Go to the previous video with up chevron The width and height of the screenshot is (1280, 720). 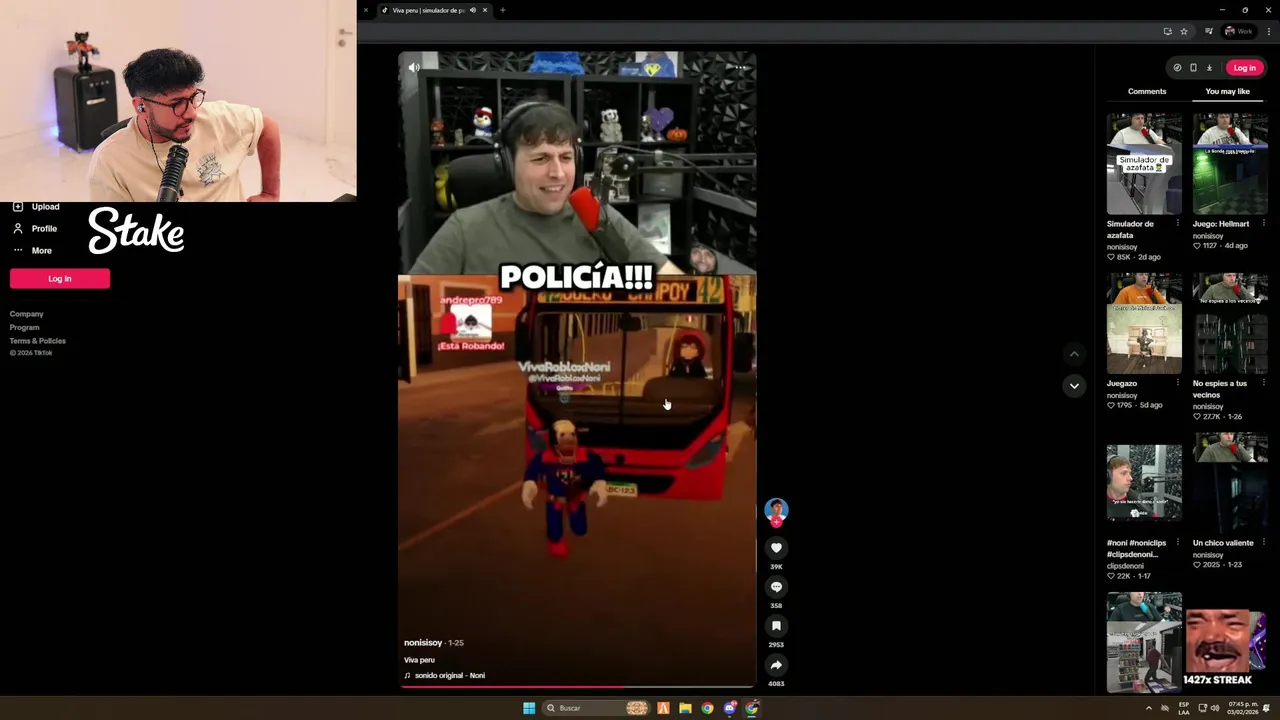click(x=1074, y=354)
